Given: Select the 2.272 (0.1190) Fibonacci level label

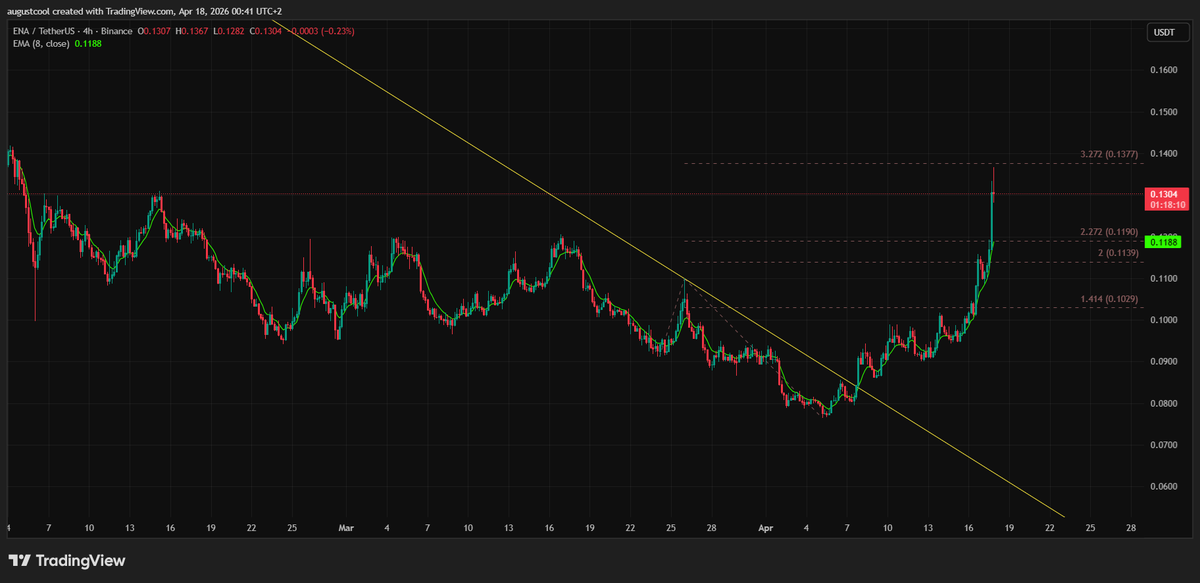Looking at the screenshot, I should 1110,232.
